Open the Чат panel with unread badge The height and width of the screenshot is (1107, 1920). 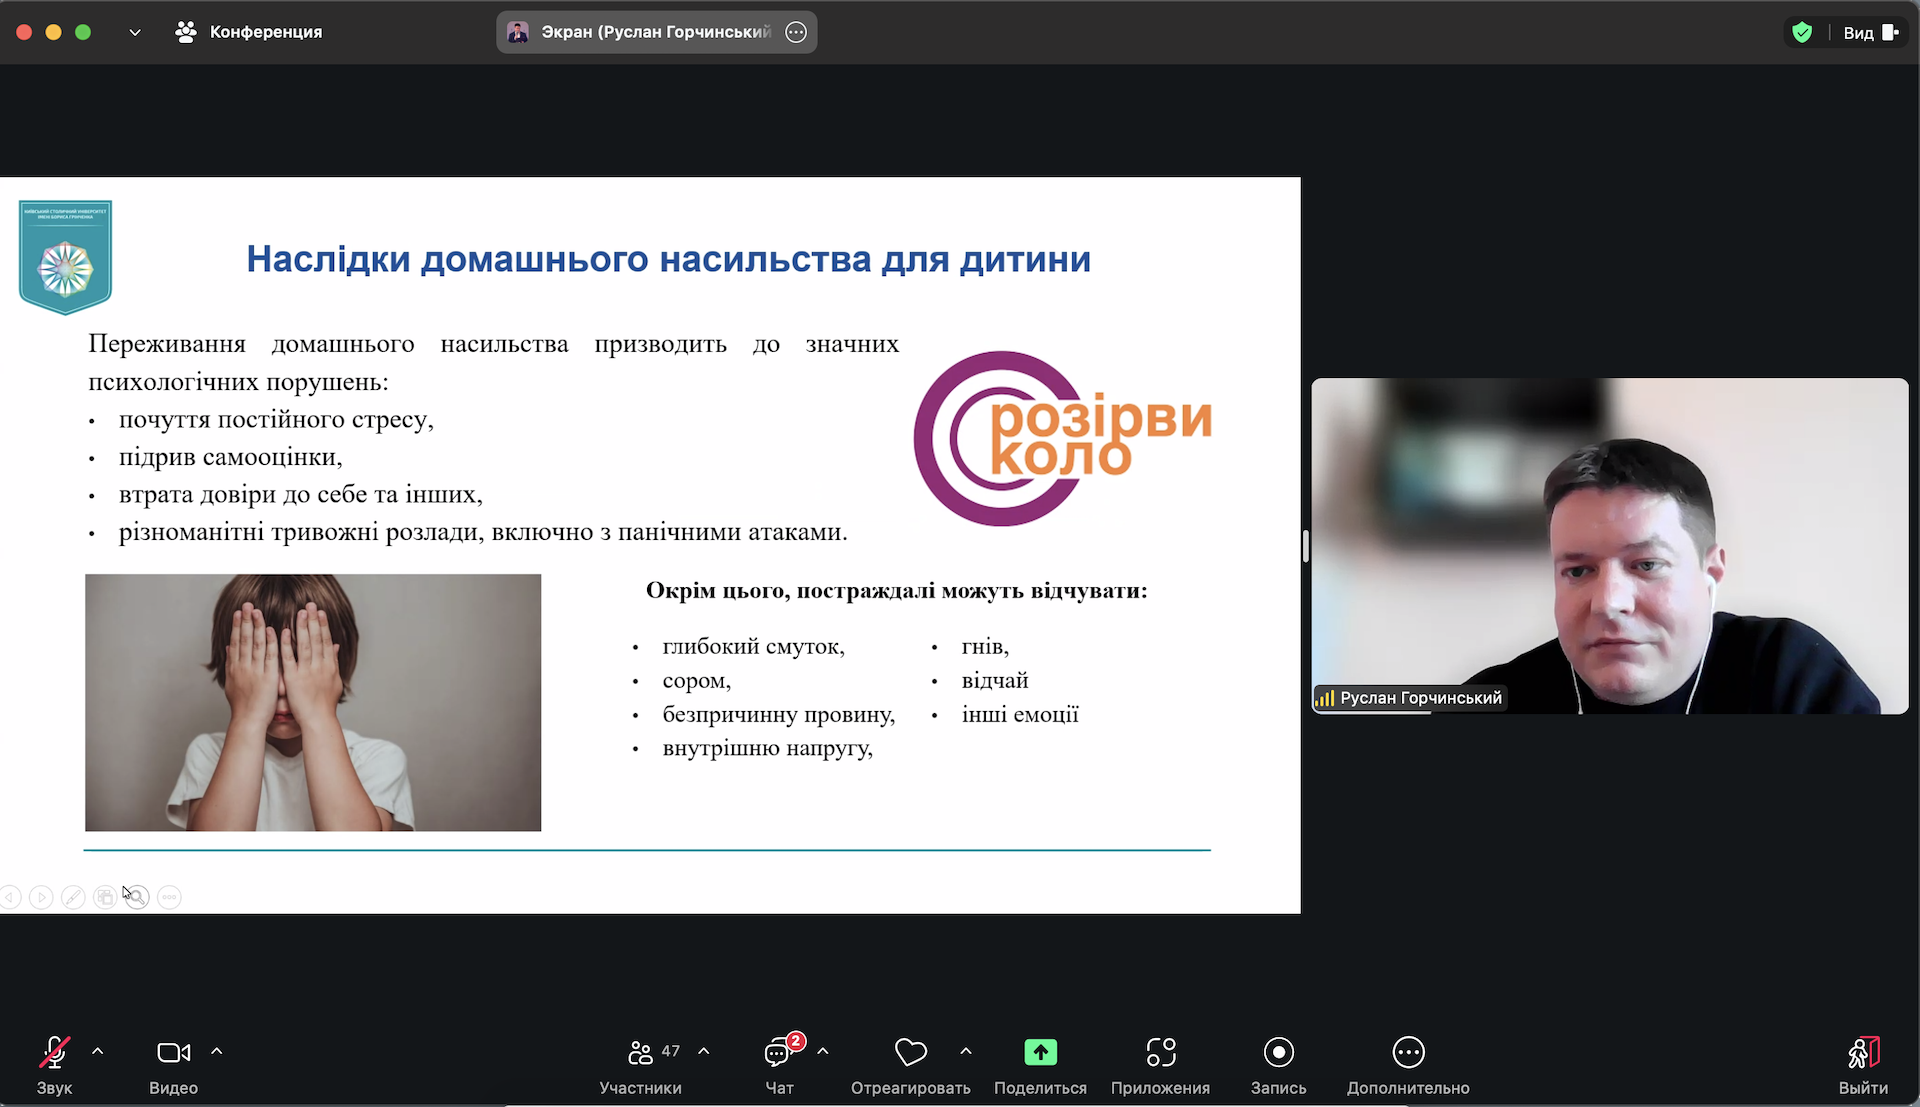point(779,1053)
